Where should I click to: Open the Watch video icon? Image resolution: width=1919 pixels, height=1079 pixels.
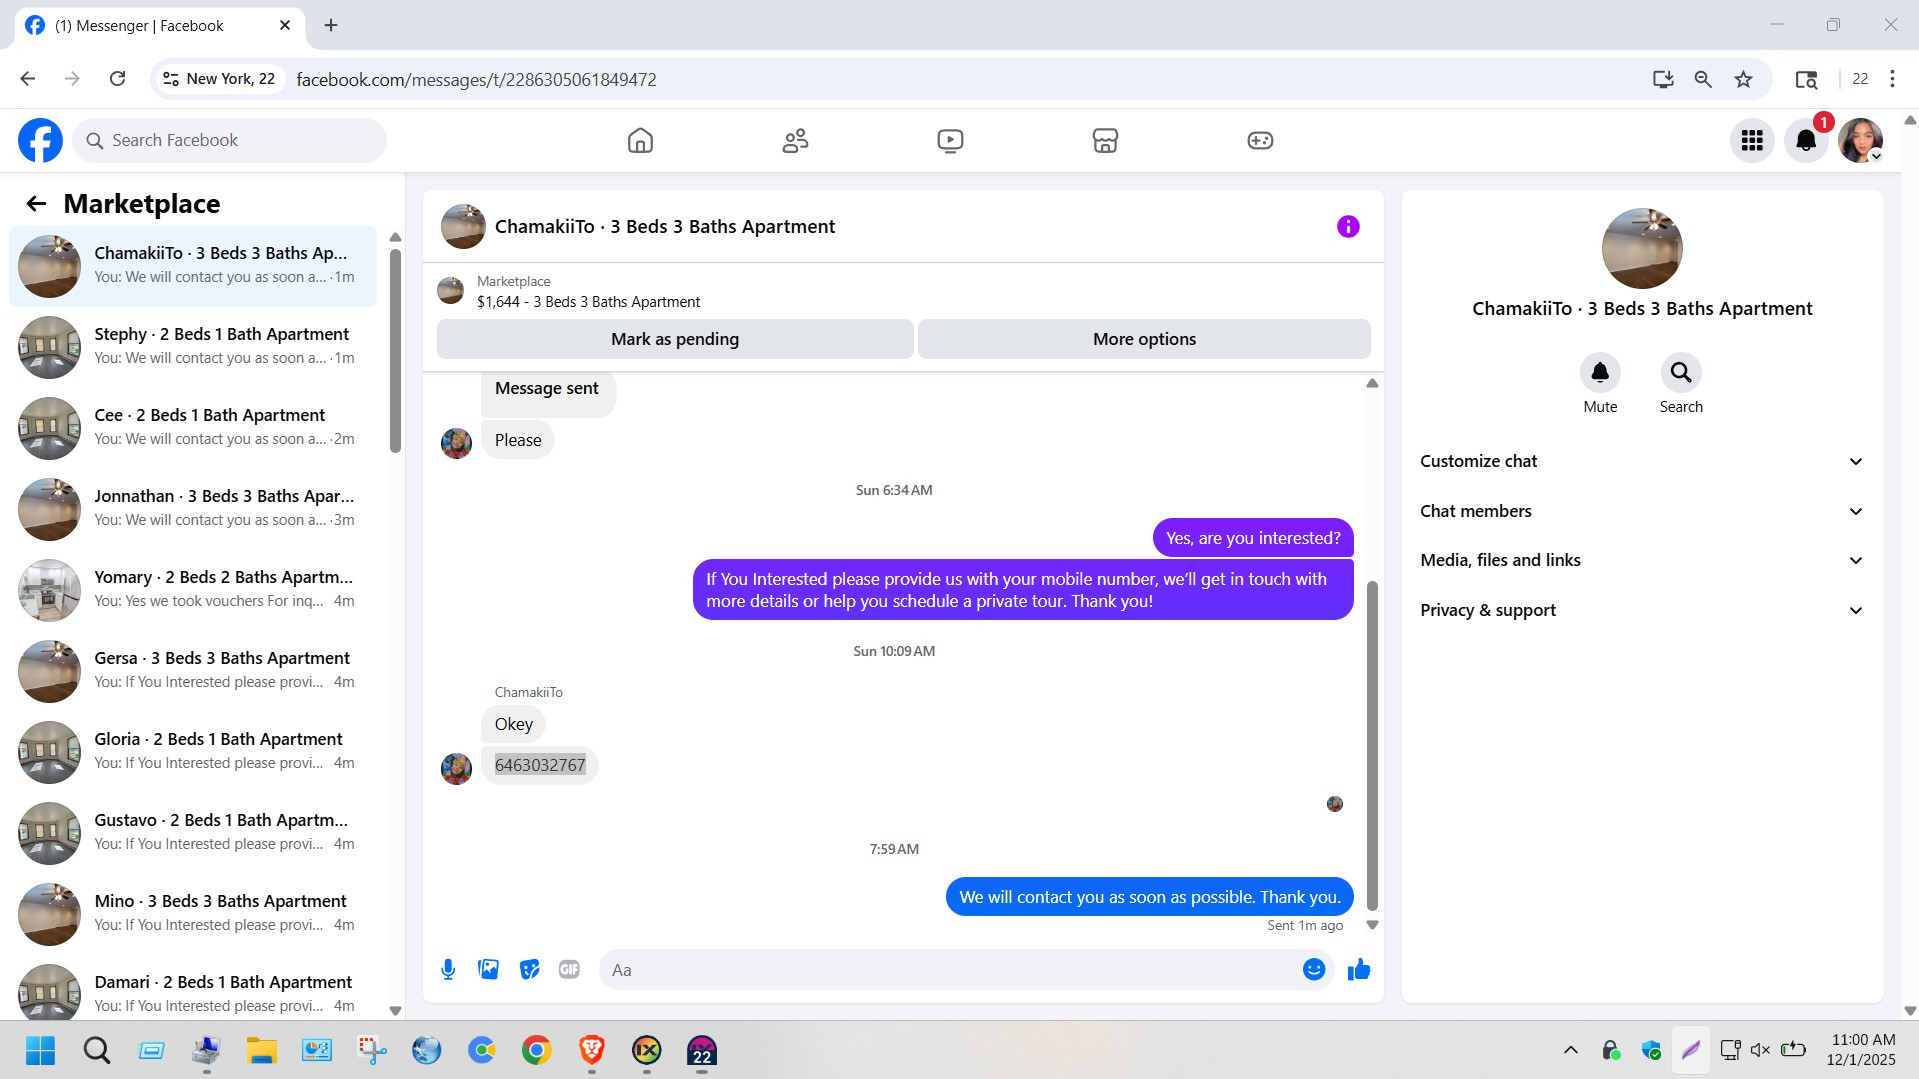click(950, 141)
